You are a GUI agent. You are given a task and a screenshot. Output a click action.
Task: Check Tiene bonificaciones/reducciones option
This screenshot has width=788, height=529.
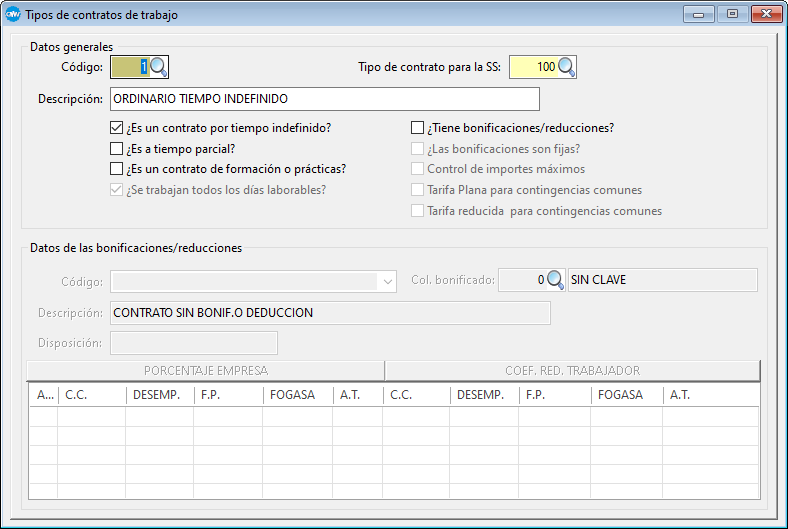[x=418, y=128]
